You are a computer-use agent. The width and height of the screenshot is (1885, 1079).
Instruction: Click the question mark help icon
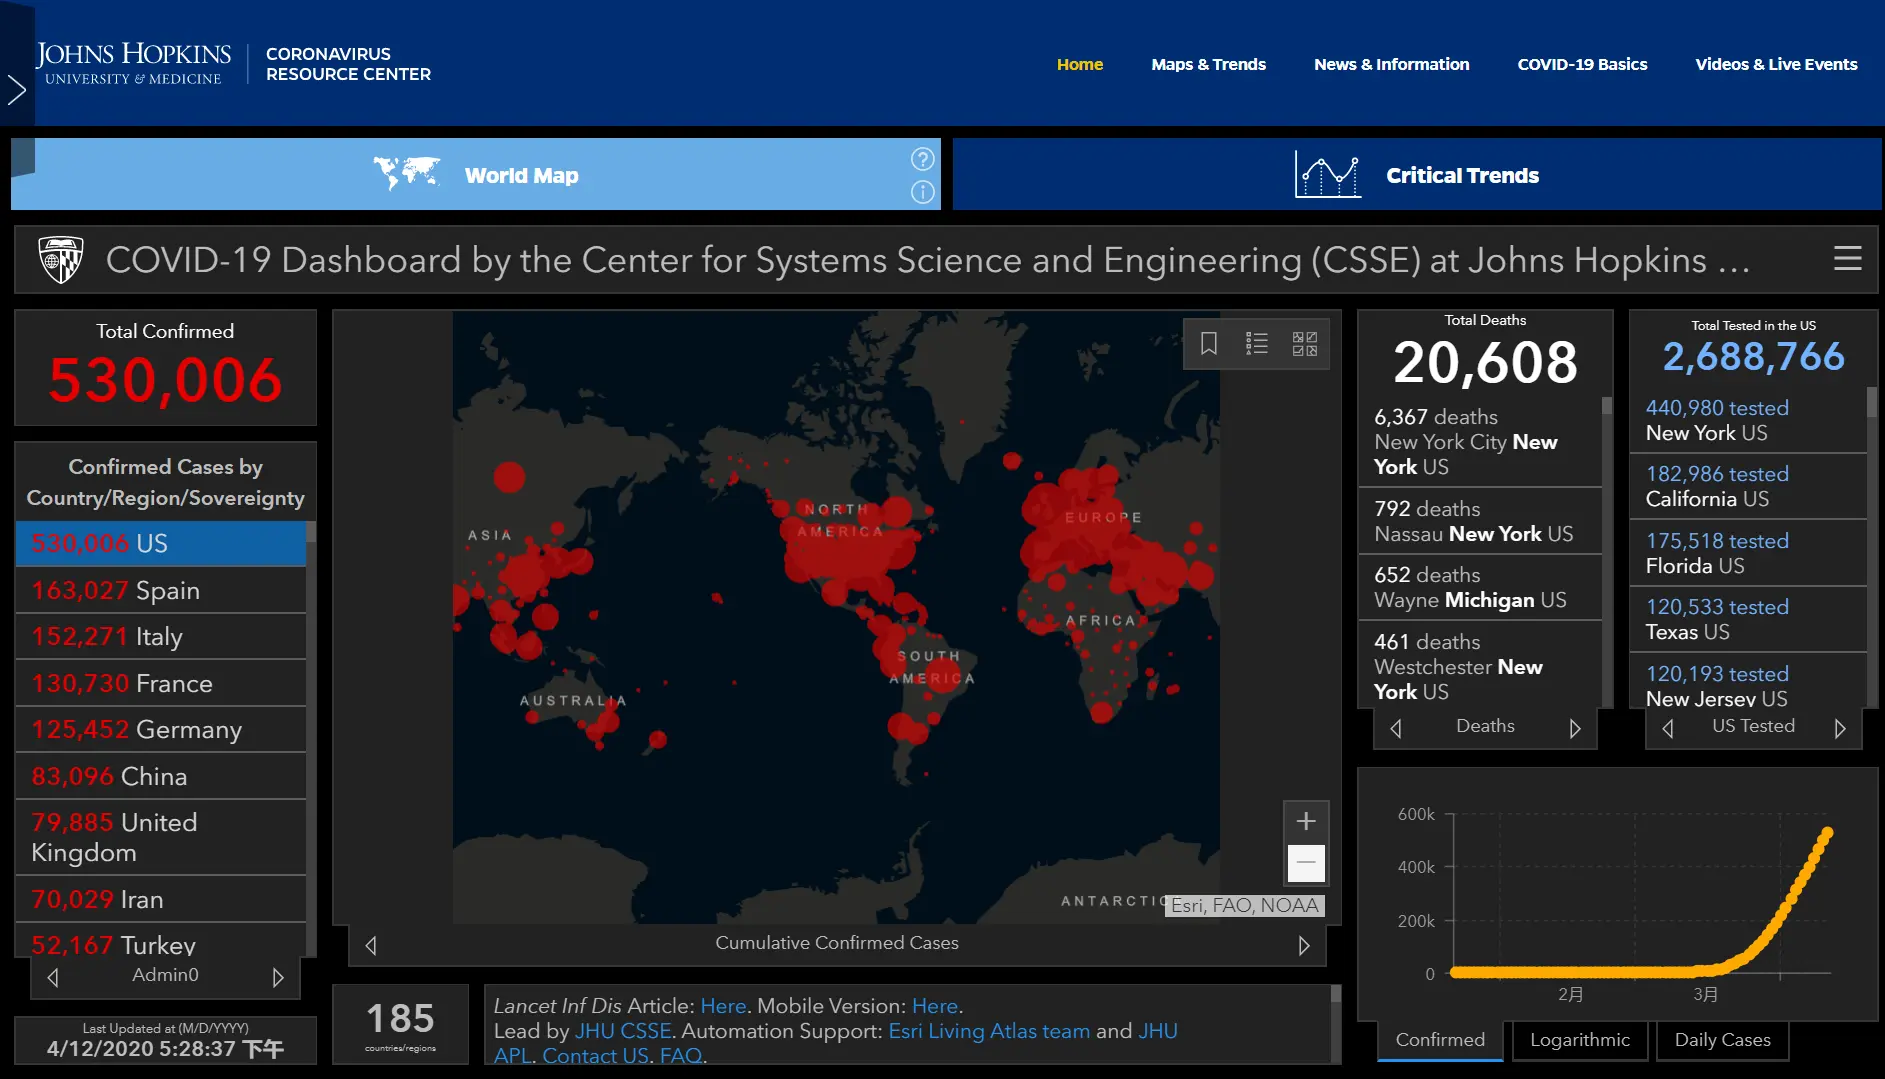tap(922, 159)
